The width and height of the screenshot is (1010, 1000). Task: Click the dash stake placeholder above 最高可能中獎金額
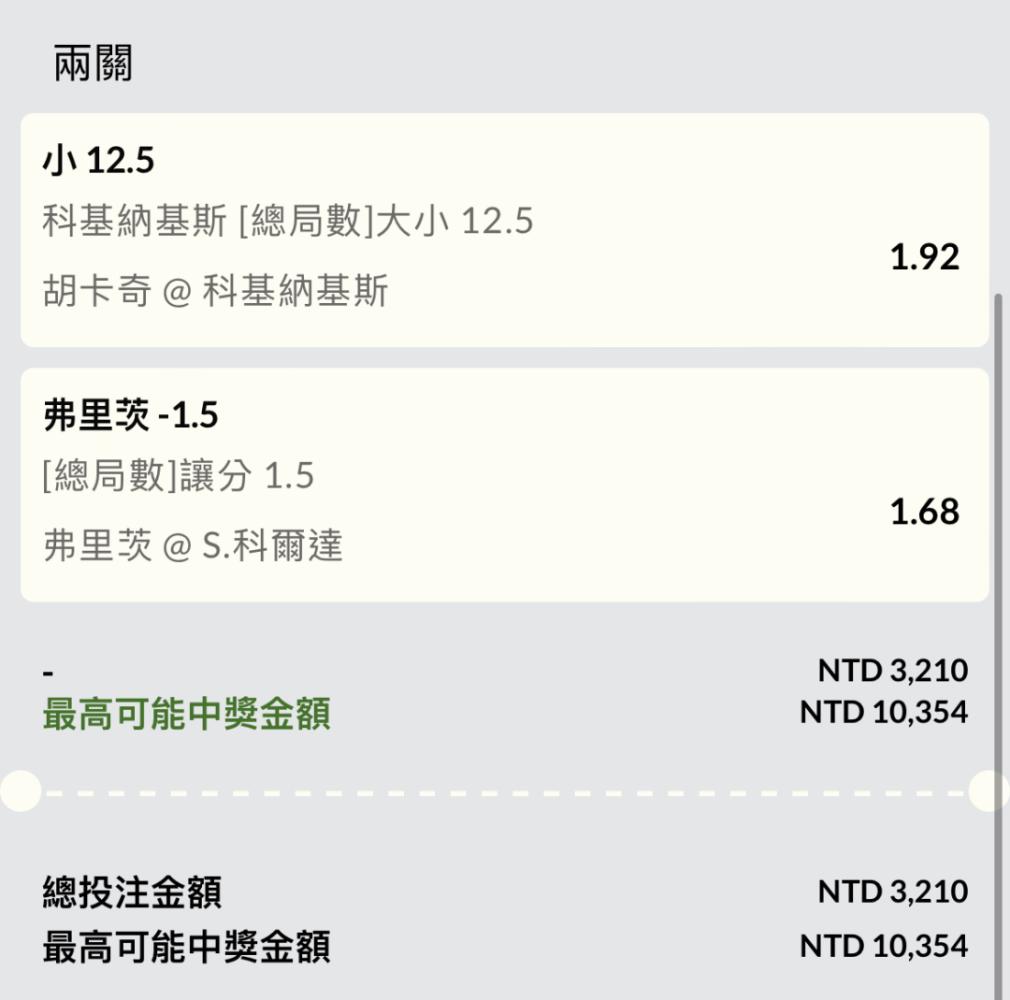click(48, 674)
